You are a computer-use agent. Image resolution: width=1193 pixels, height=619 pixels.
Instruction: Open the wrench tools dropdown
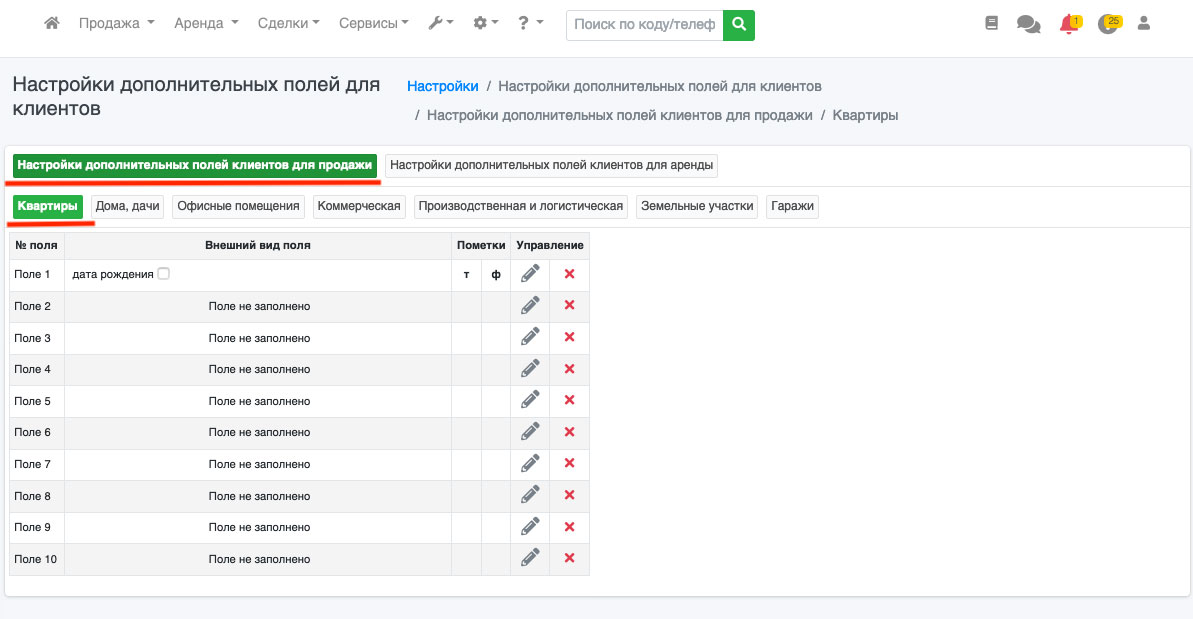440,23
